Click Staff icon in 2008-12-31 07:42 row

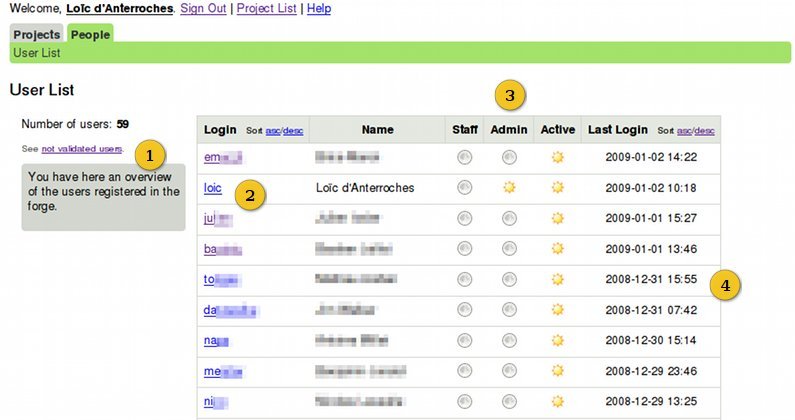pos(464,310)
